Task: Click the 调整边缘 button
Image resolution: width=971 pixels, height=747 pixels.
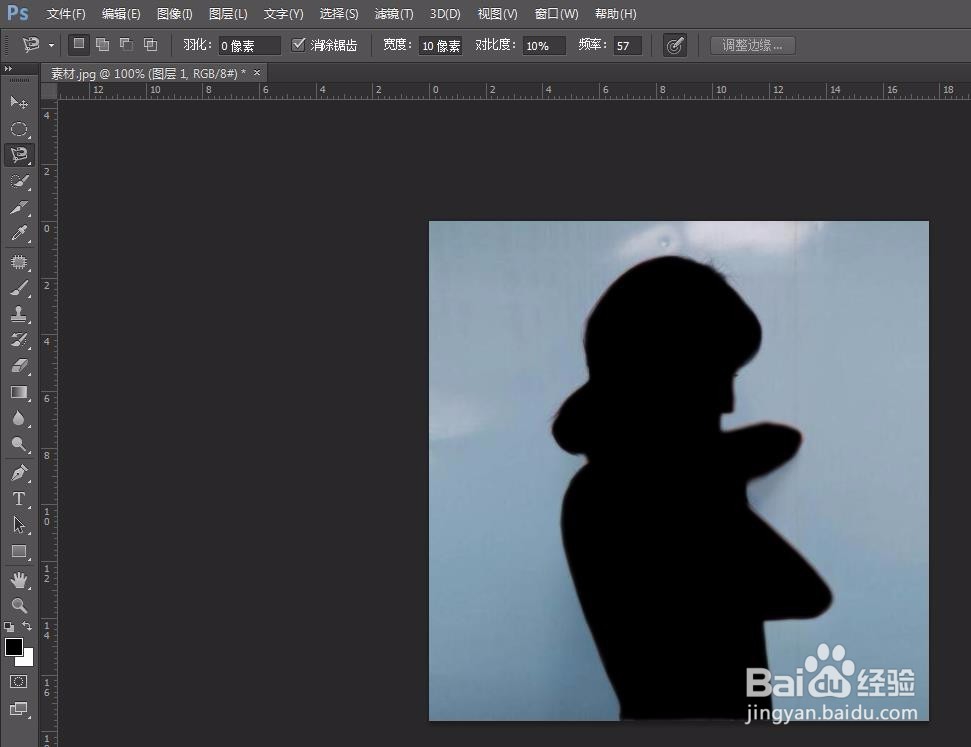Action: pyautogui.click(x=752, y=45)
